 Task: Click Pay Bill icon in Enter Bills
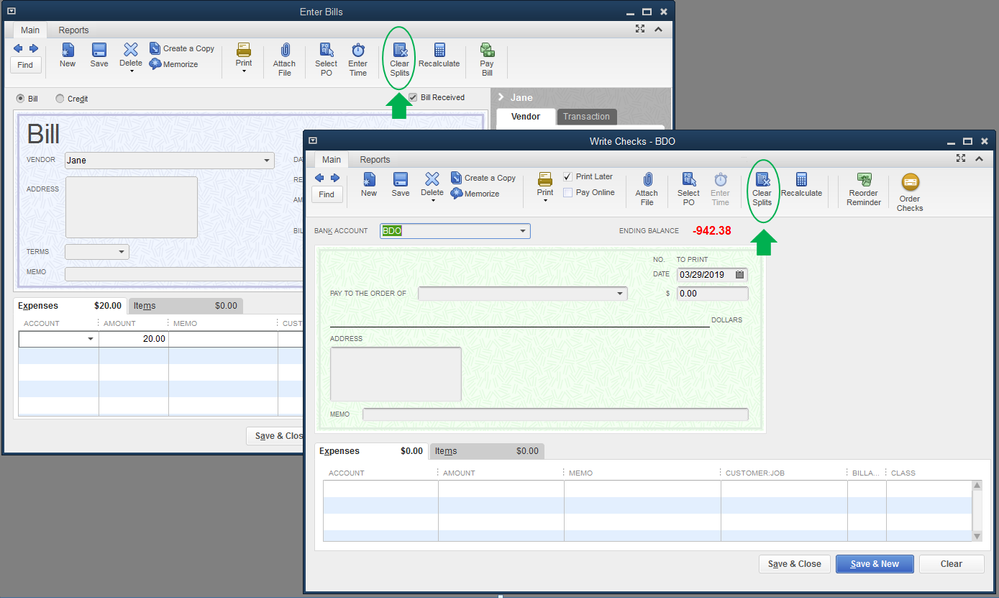487,50
